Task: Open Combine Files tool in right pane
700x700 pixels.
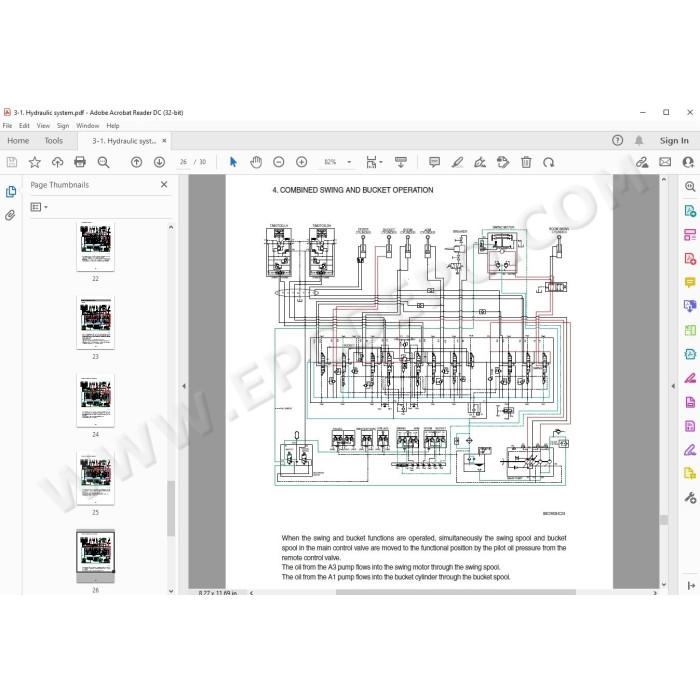Action: pos(690,306)
